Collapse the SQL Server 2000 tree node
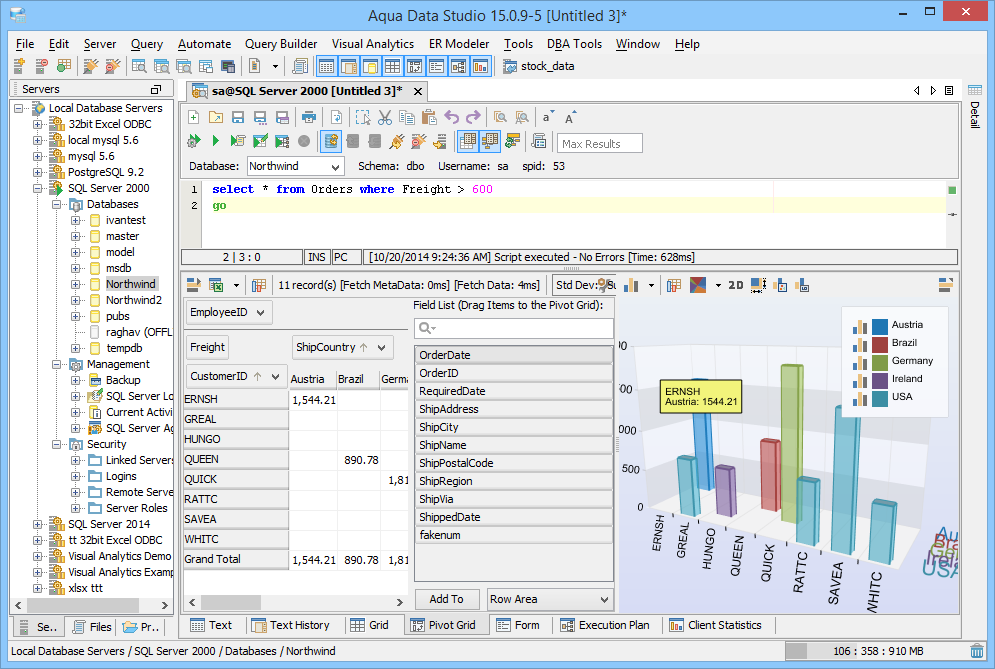Screen dimensions: 995x669 point(37,189)
